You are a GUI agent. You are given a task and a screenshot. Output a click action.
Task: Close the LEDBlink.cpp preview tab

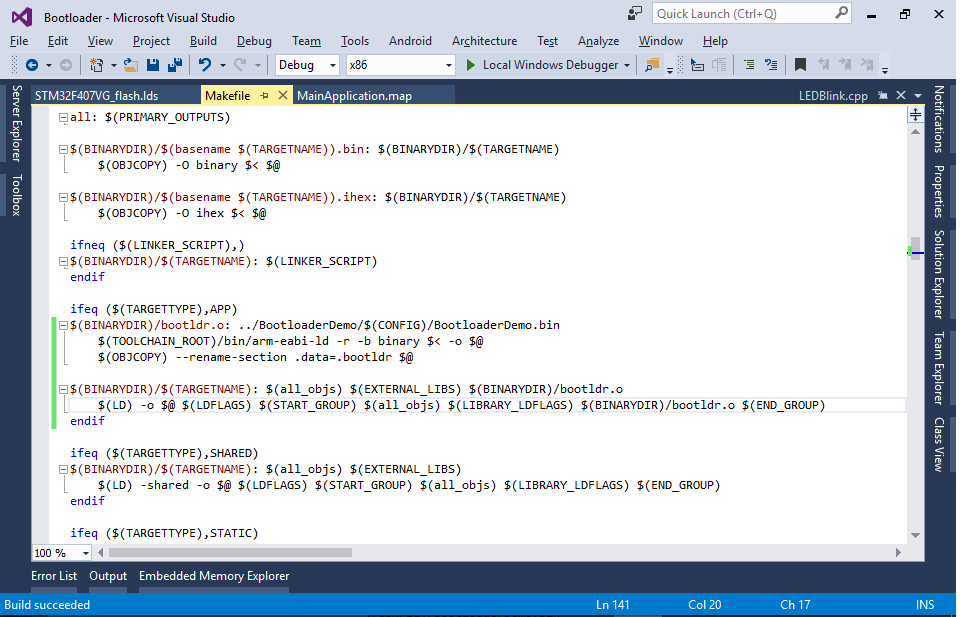click(x=901, y=95)
